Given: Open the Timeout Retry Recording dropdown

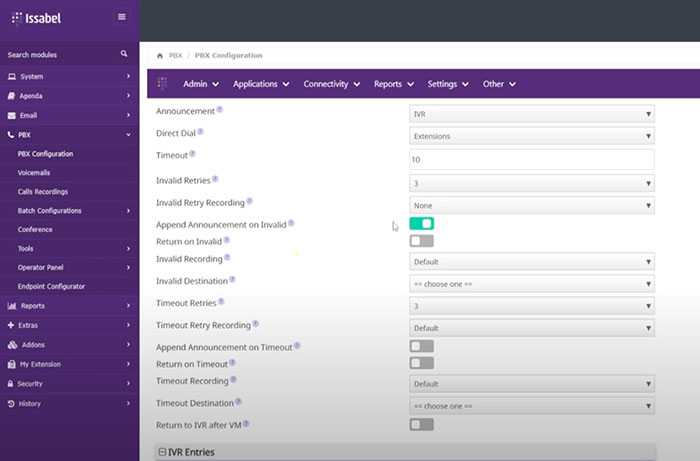Looking at the screenshot, I should tap(532, 328).
